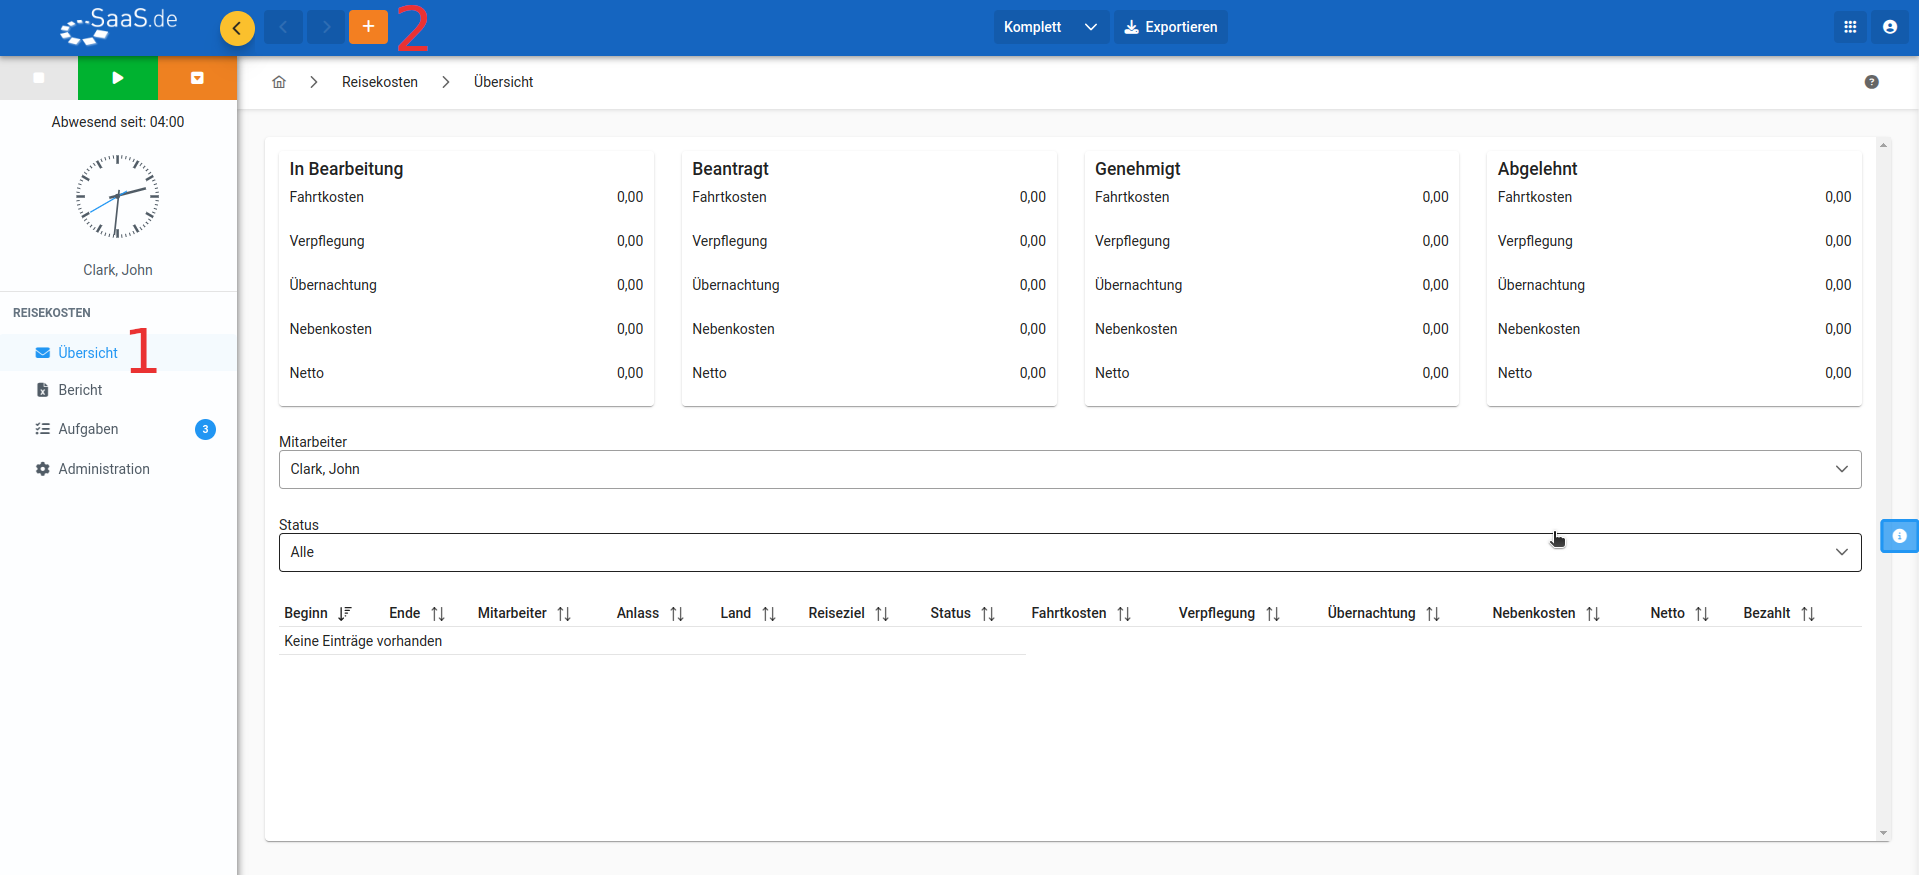This screenshot has width=1919, height=875.
Task: Open the Status dropdown showing Alle
Action: (1070, 552)
